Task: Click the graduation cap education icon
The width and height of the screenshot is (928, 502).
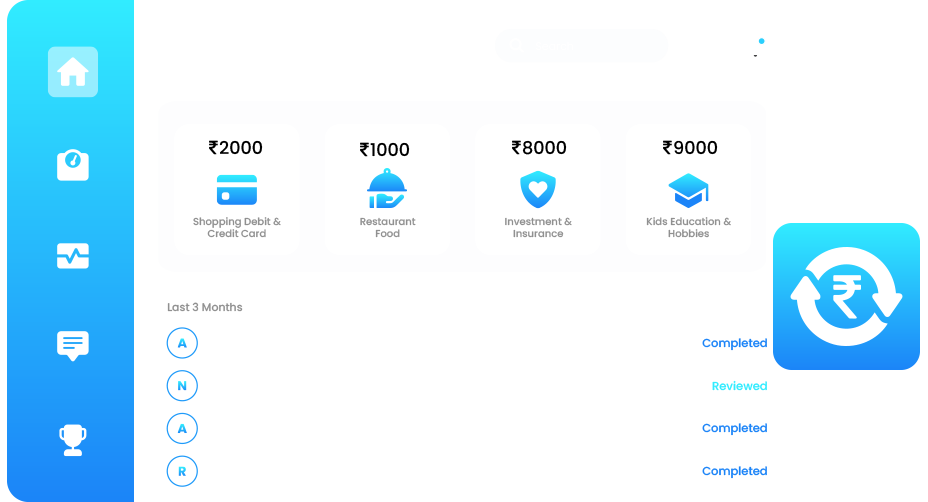Action: (688, 189)
